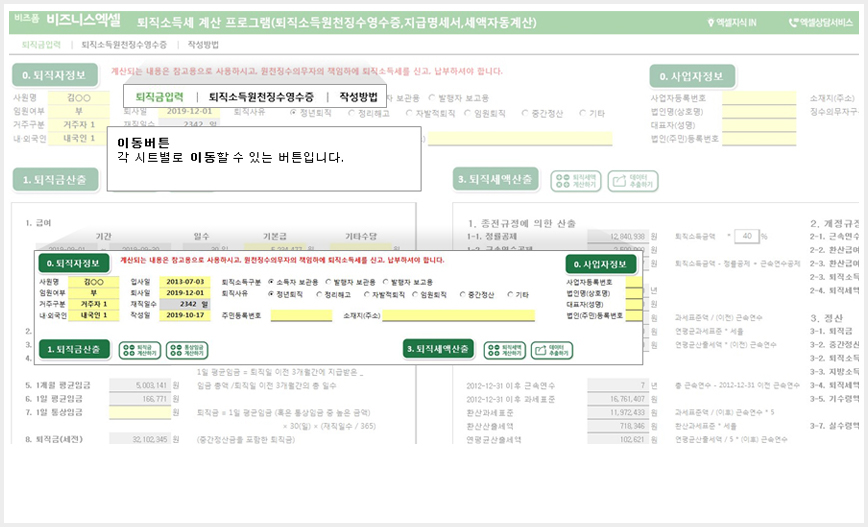This screenshot has height=527, width=868.
Task: Click 퇴직금 계산하기 icon button in highlighted panel
Action: click(x=140, y=350)
